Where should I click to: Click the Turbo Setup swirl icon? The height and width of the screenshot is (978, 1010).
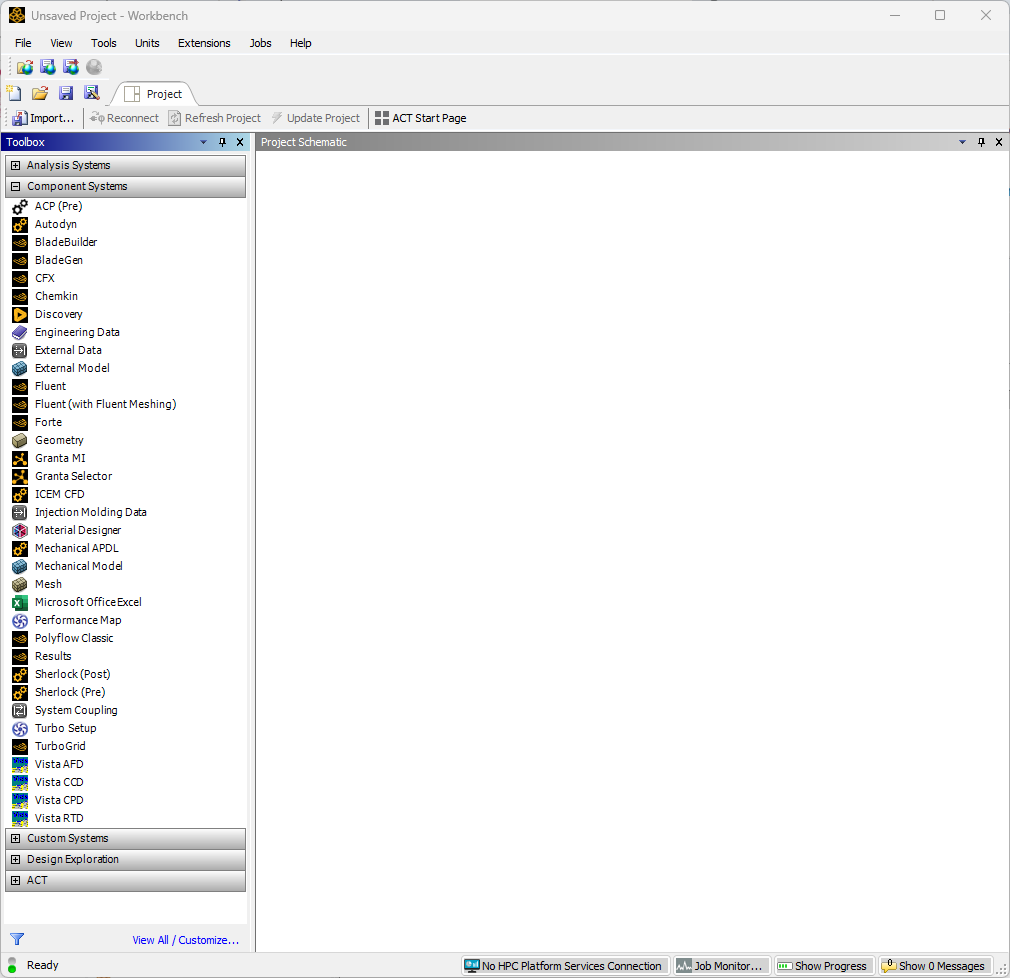coord(20,729)
